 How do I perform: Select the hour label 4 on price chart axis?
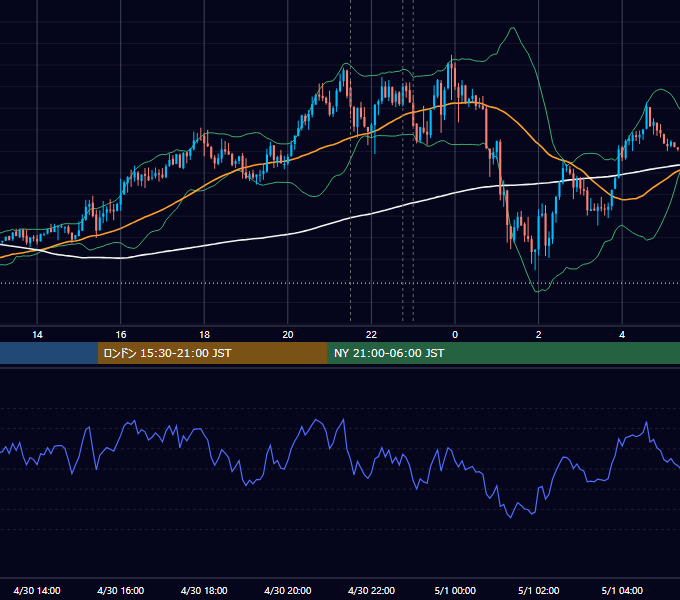point(622,335)
